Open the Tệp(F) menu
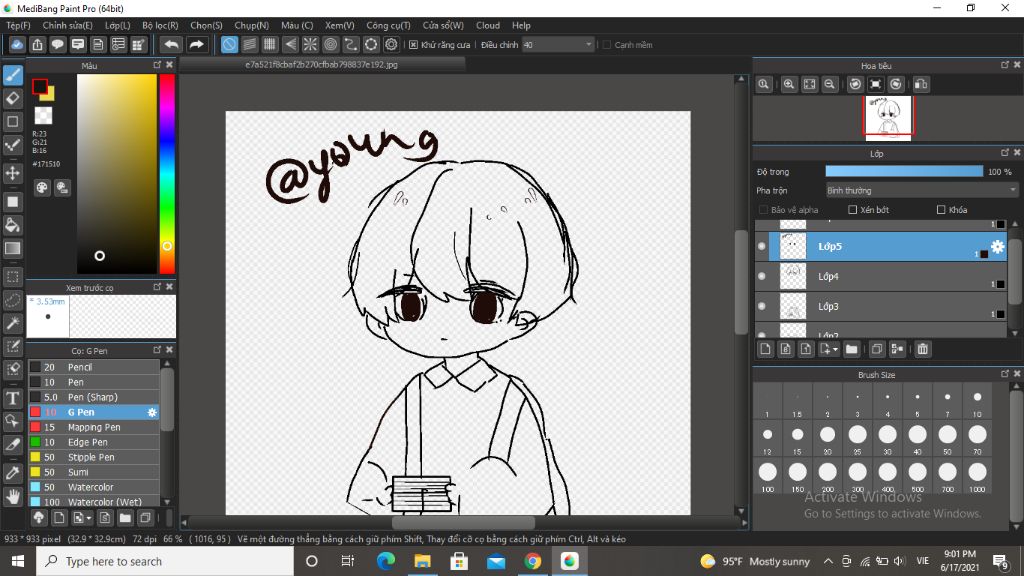1024x576 pixels. coord(18,25)
